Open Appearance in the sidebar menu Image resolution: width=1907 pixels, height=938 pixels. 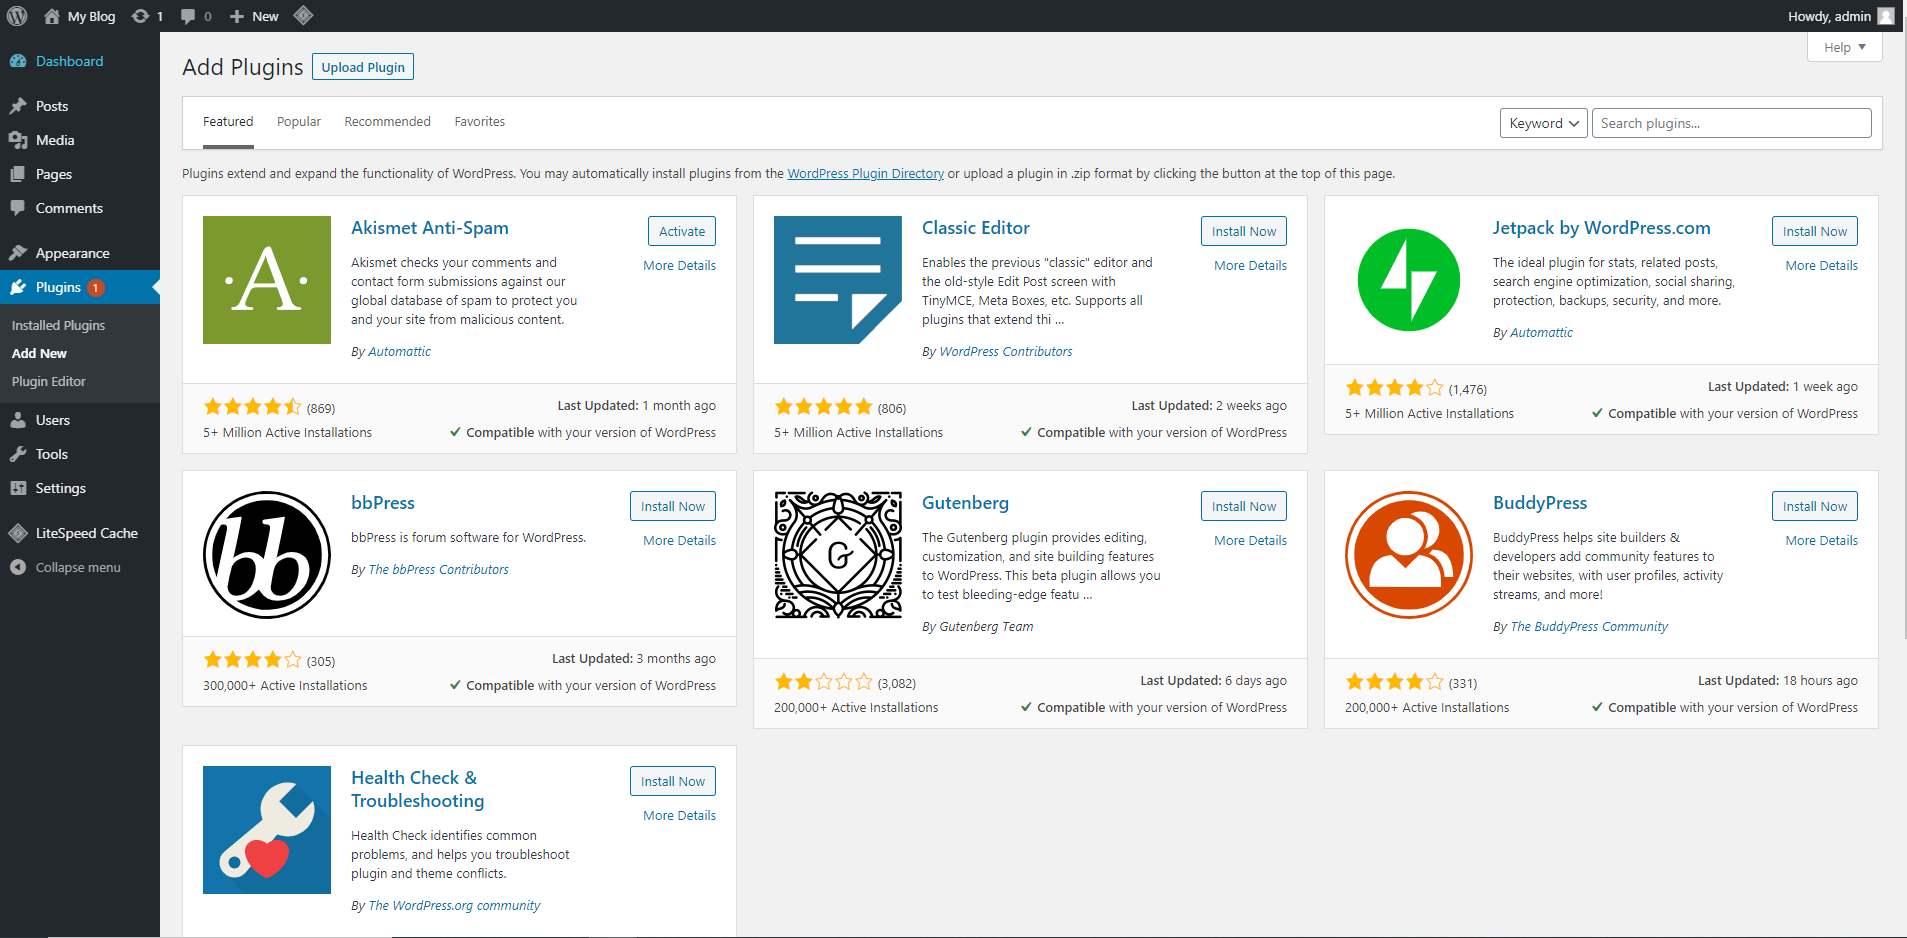point(72,253)
